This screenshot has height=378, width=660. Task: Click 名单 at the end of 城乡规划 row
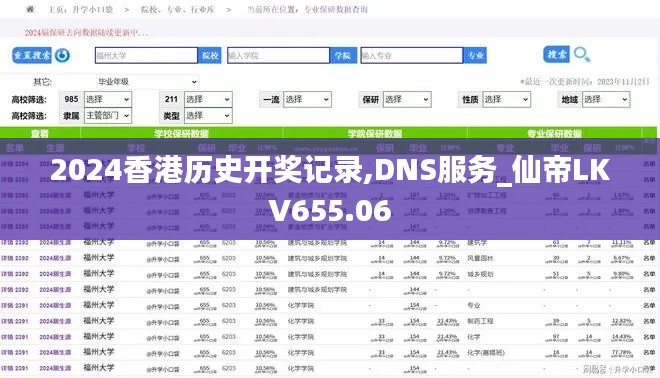tap(649, 274)
